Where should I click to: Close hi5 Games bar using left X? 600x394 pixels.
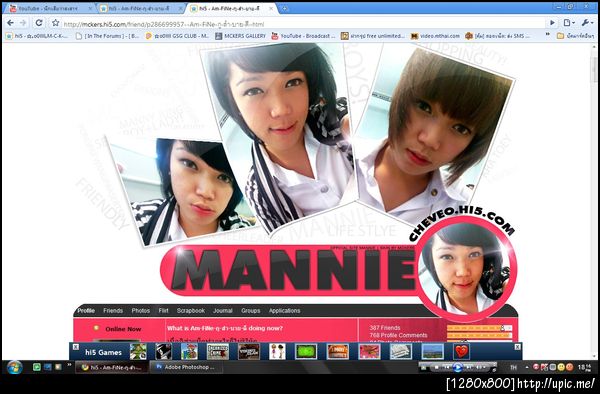click(x=76, y=347)
